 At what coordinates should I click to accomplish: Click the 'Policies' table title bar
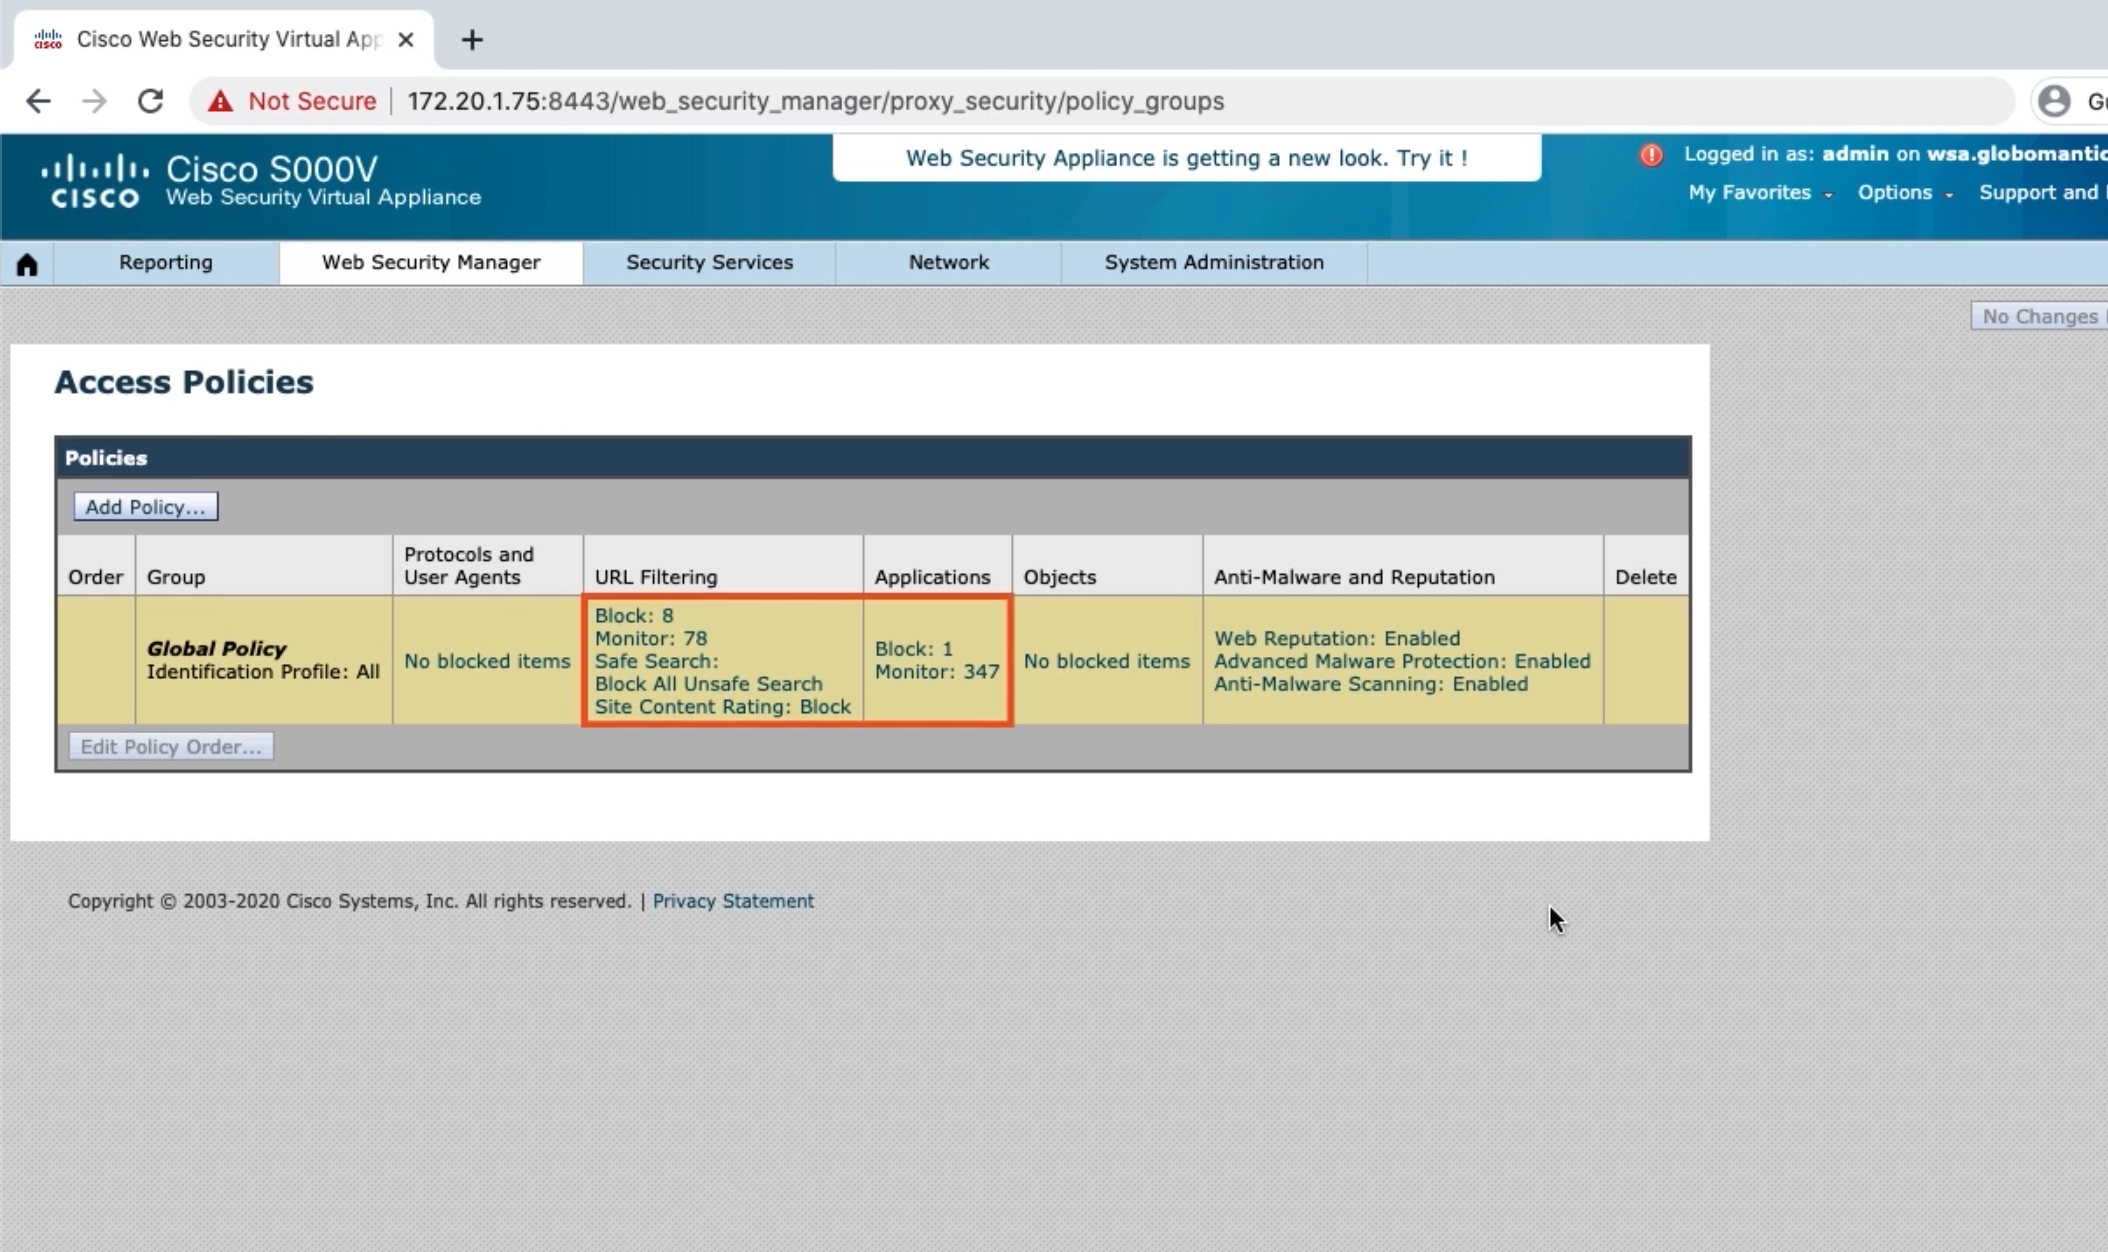point(873,458)
